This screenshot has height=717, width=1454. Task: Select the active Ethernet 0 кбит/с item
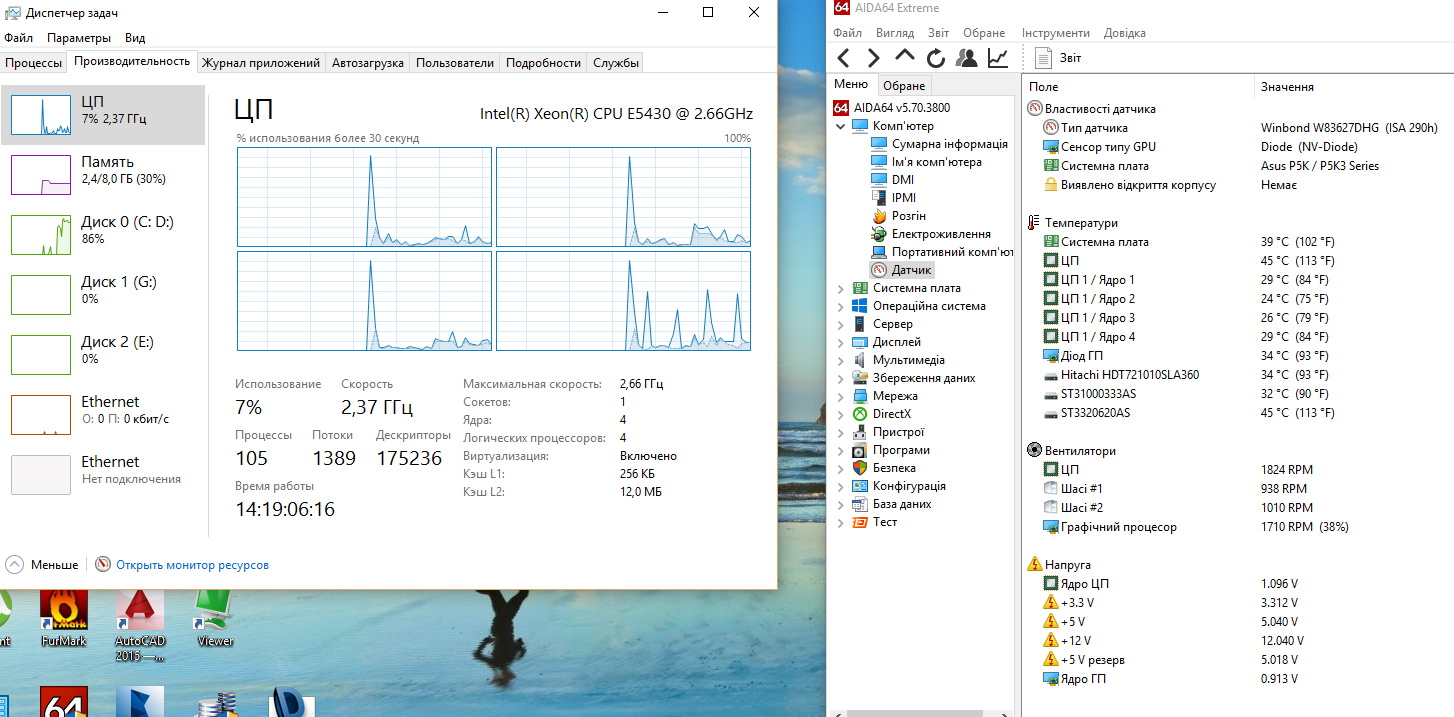(x=104, y=415)
